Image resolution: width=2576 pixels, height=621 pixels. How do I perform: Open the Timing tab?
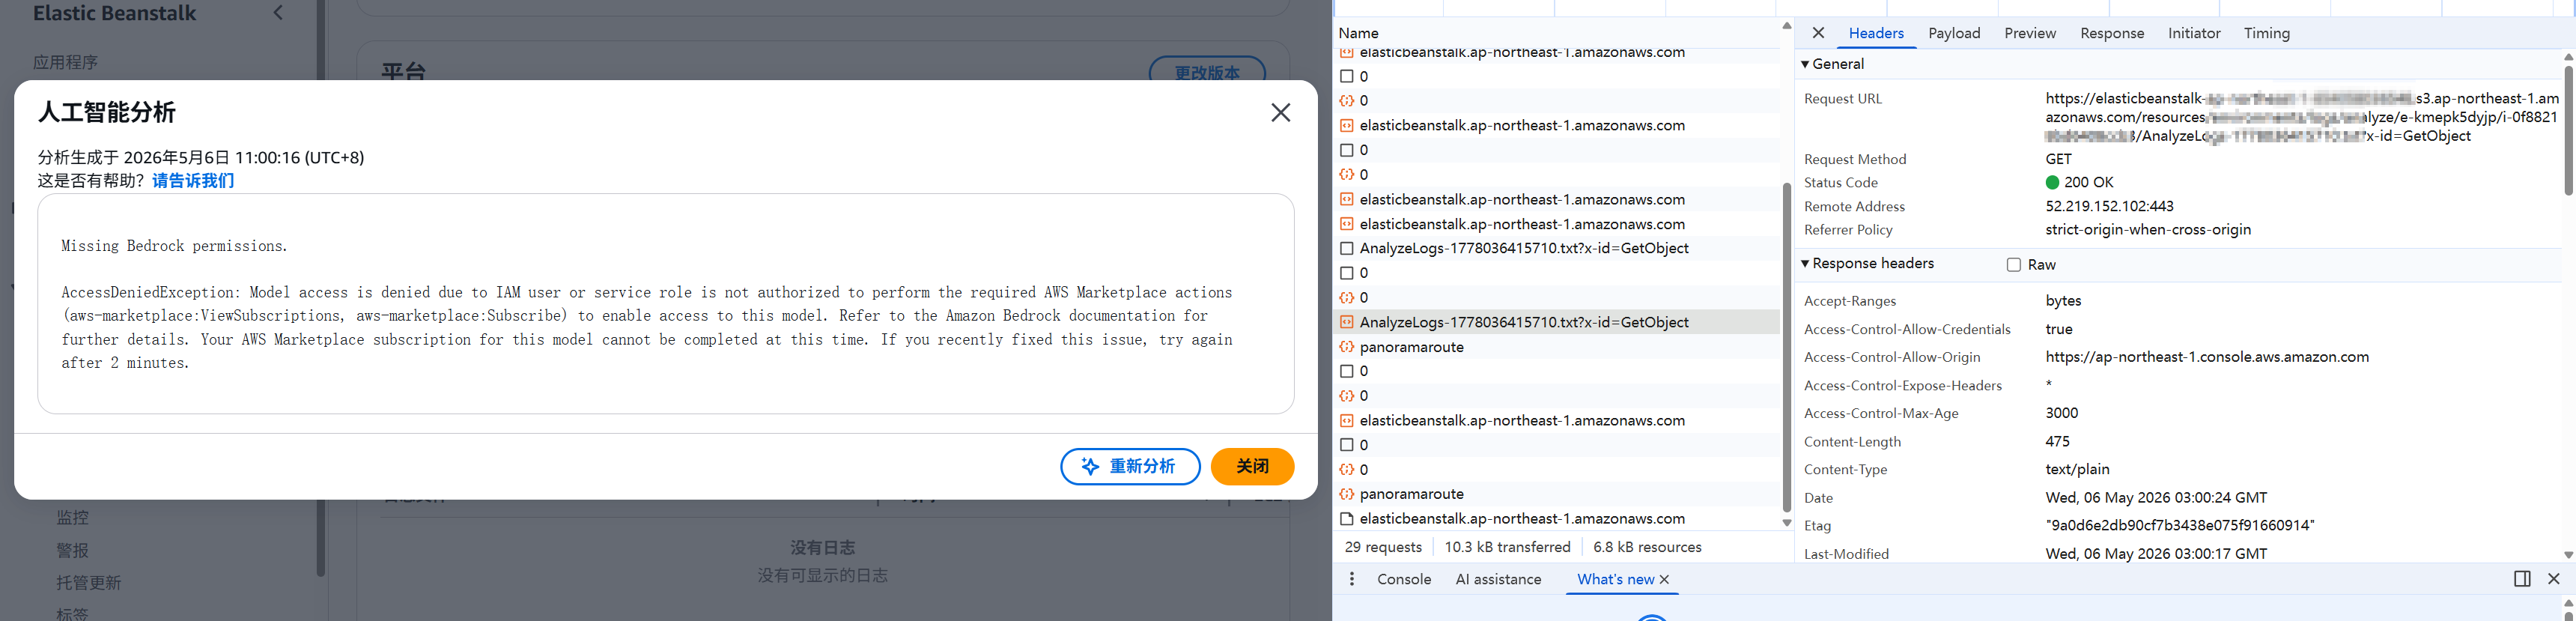click(x=2266, y=33)
